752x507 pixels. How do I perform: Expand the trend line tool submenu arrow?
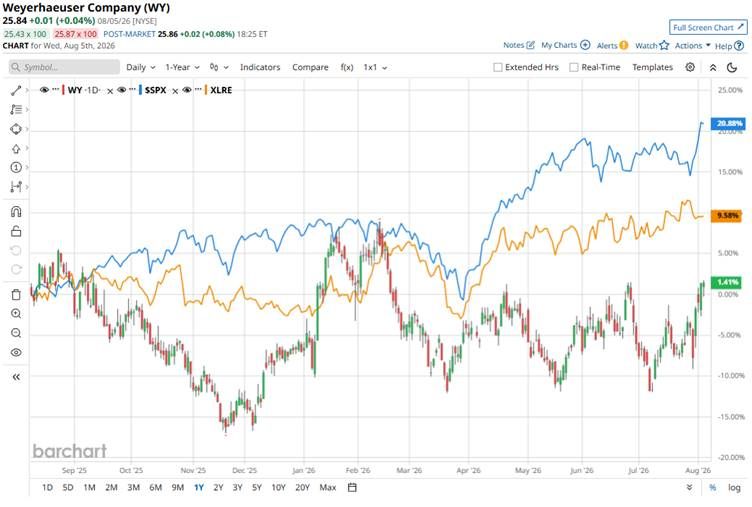pos(27,90)
